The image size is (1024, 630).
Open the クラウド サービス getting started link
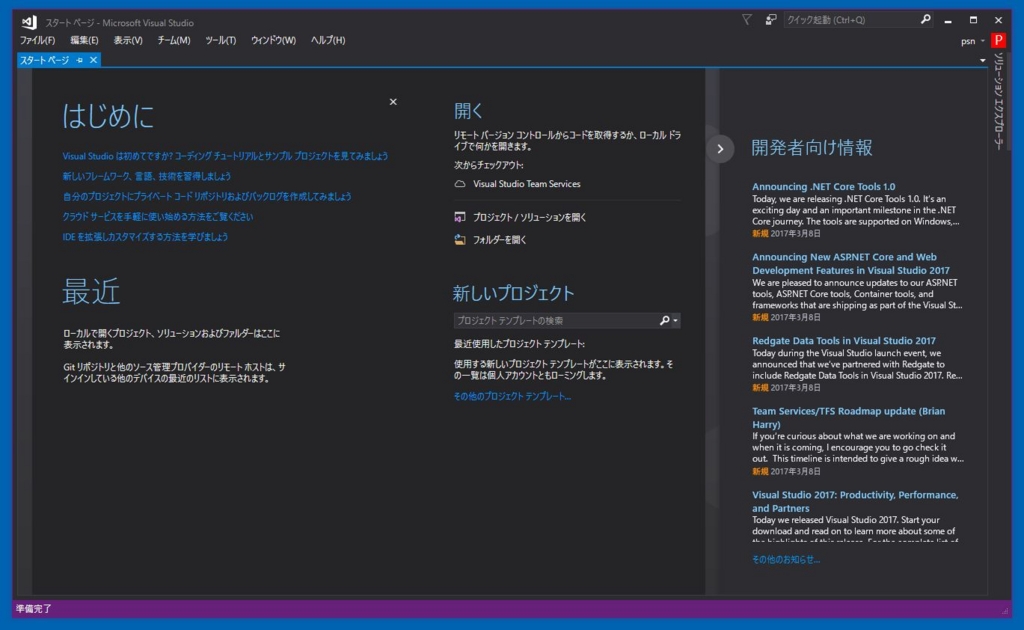coord(157,217)
